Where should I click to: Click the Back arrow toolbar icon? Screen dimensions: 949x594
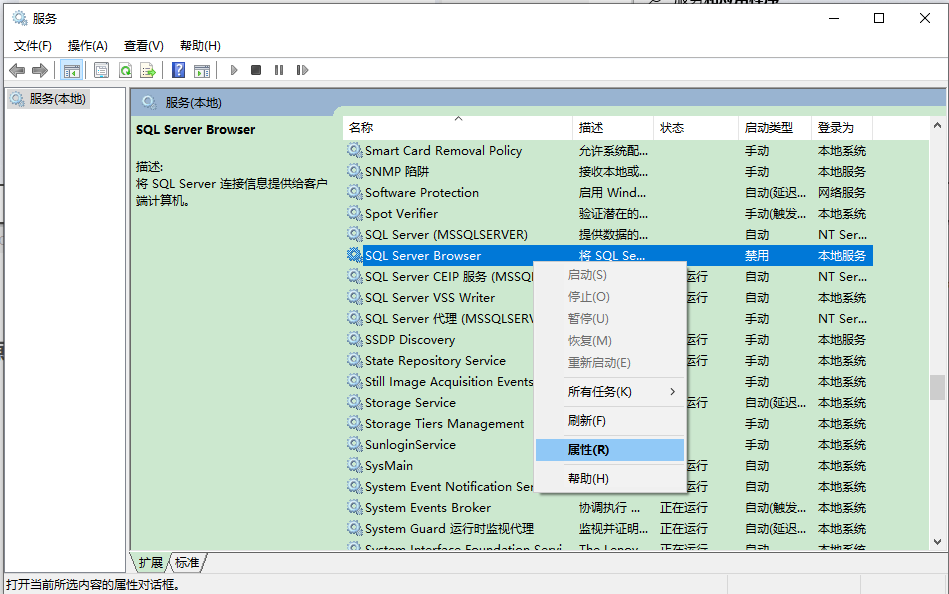17,70
